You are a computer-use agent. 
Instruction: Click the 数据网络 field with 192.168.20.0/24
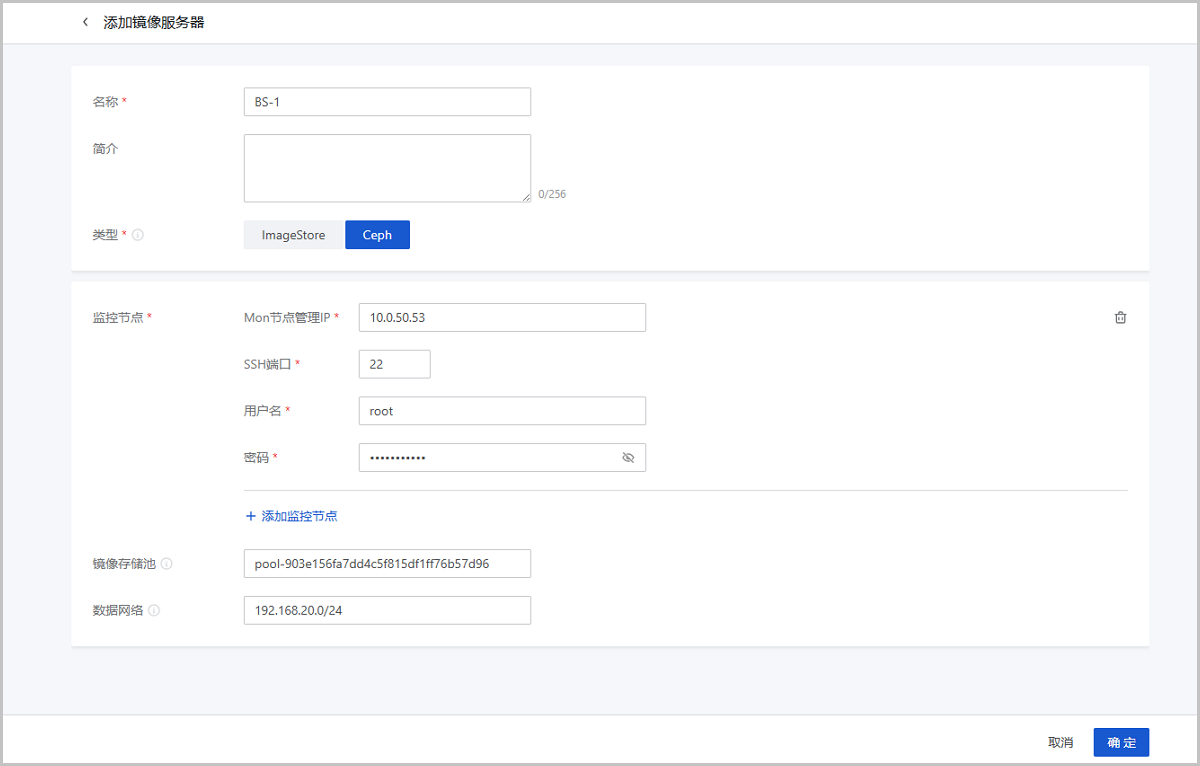[386, 611]
